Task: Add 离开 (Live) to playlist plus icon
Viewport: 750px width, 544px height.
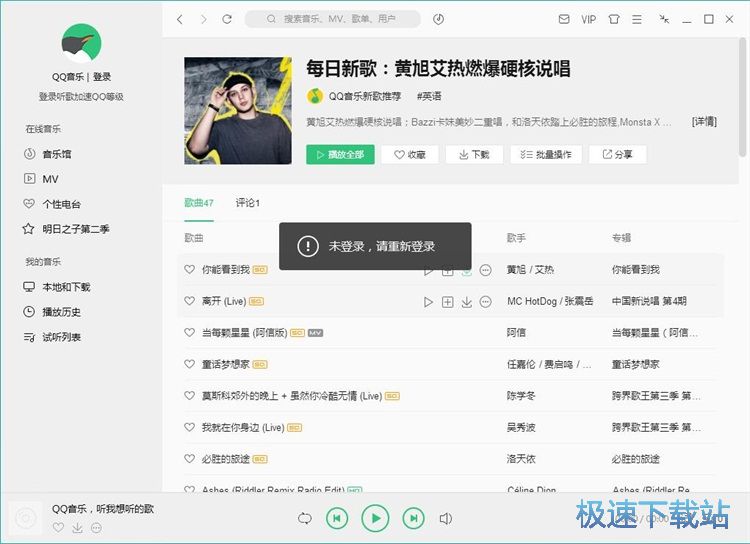Action: [447, 302]
